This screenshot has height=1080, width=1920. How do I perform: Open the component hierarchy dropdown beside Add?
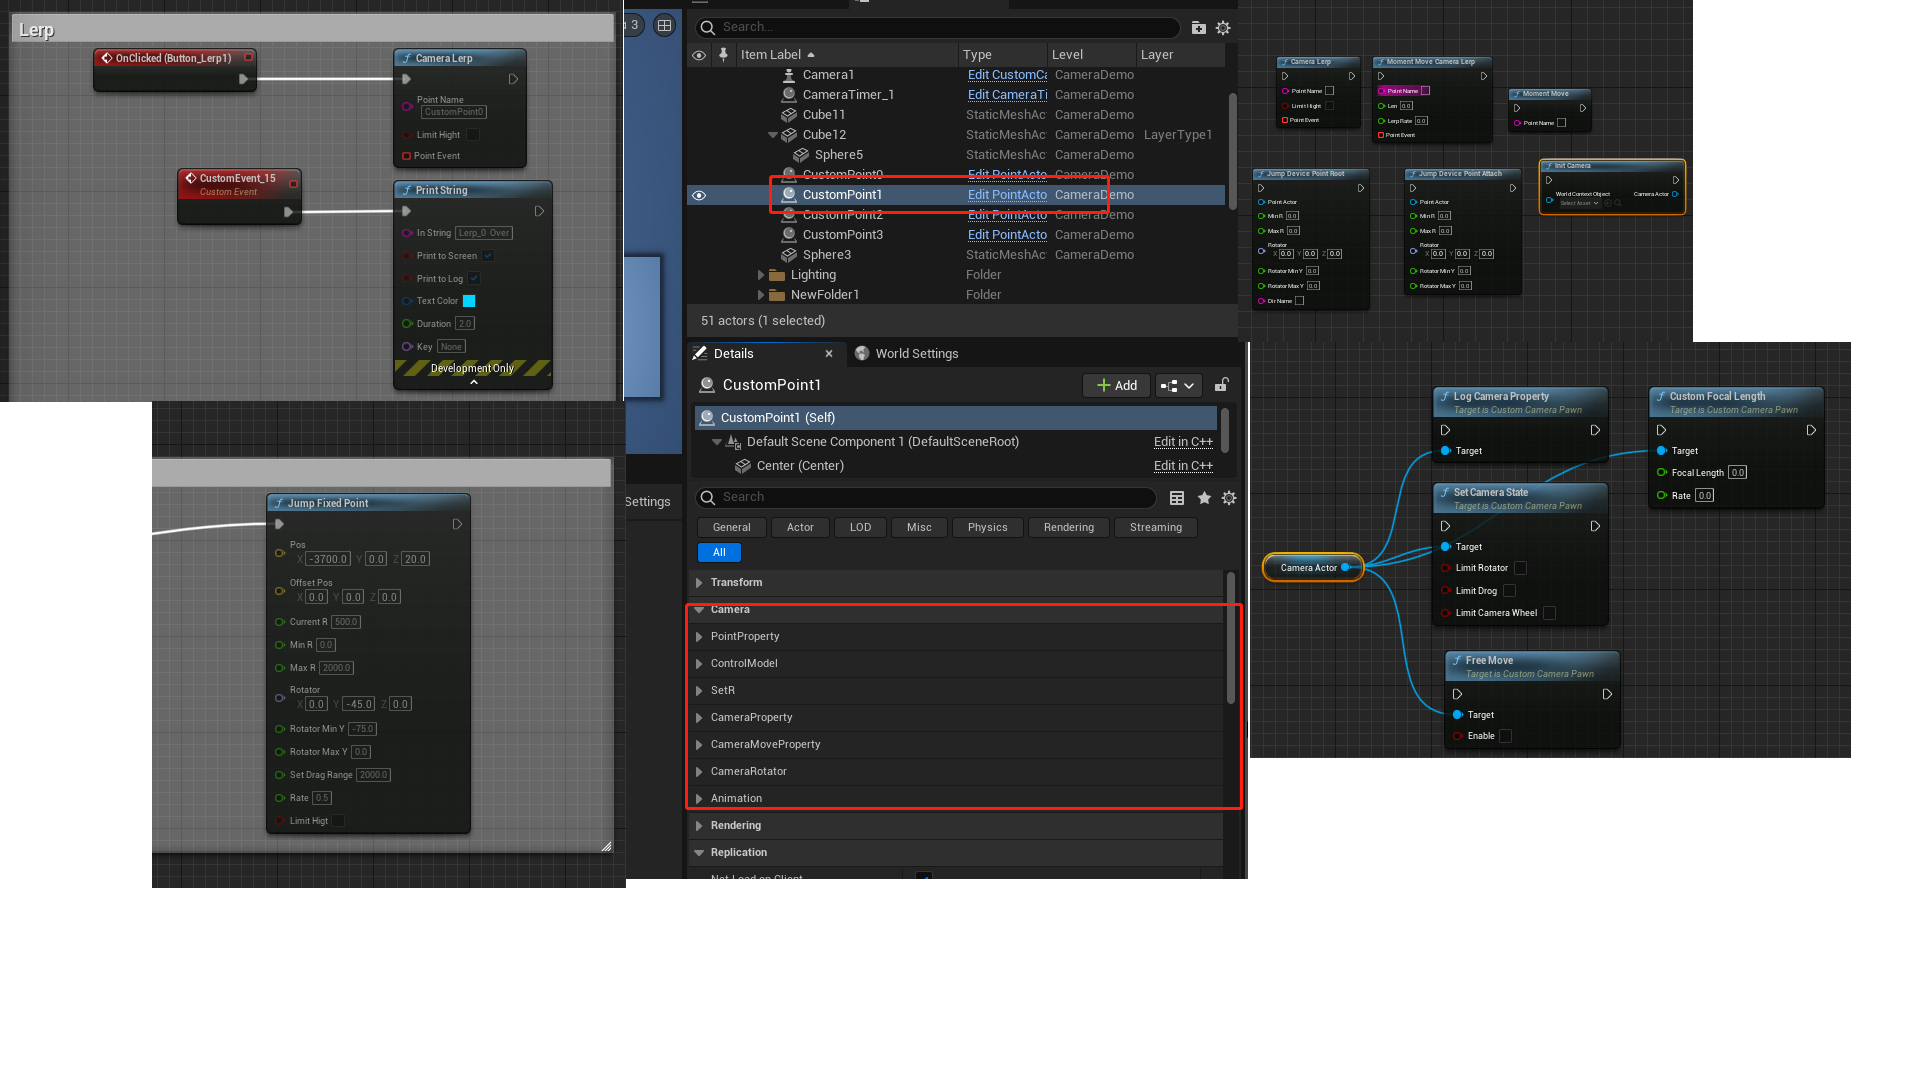coord(1178,385)
